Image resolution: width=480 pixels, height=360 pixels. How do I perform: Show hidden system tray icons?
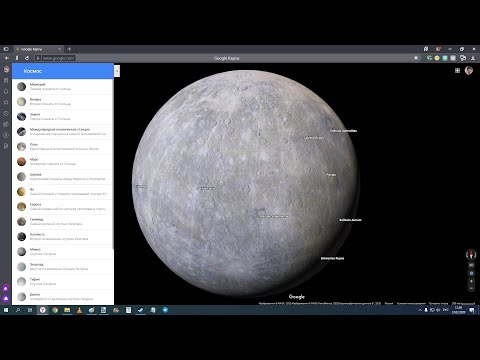[x=420, y=310]
